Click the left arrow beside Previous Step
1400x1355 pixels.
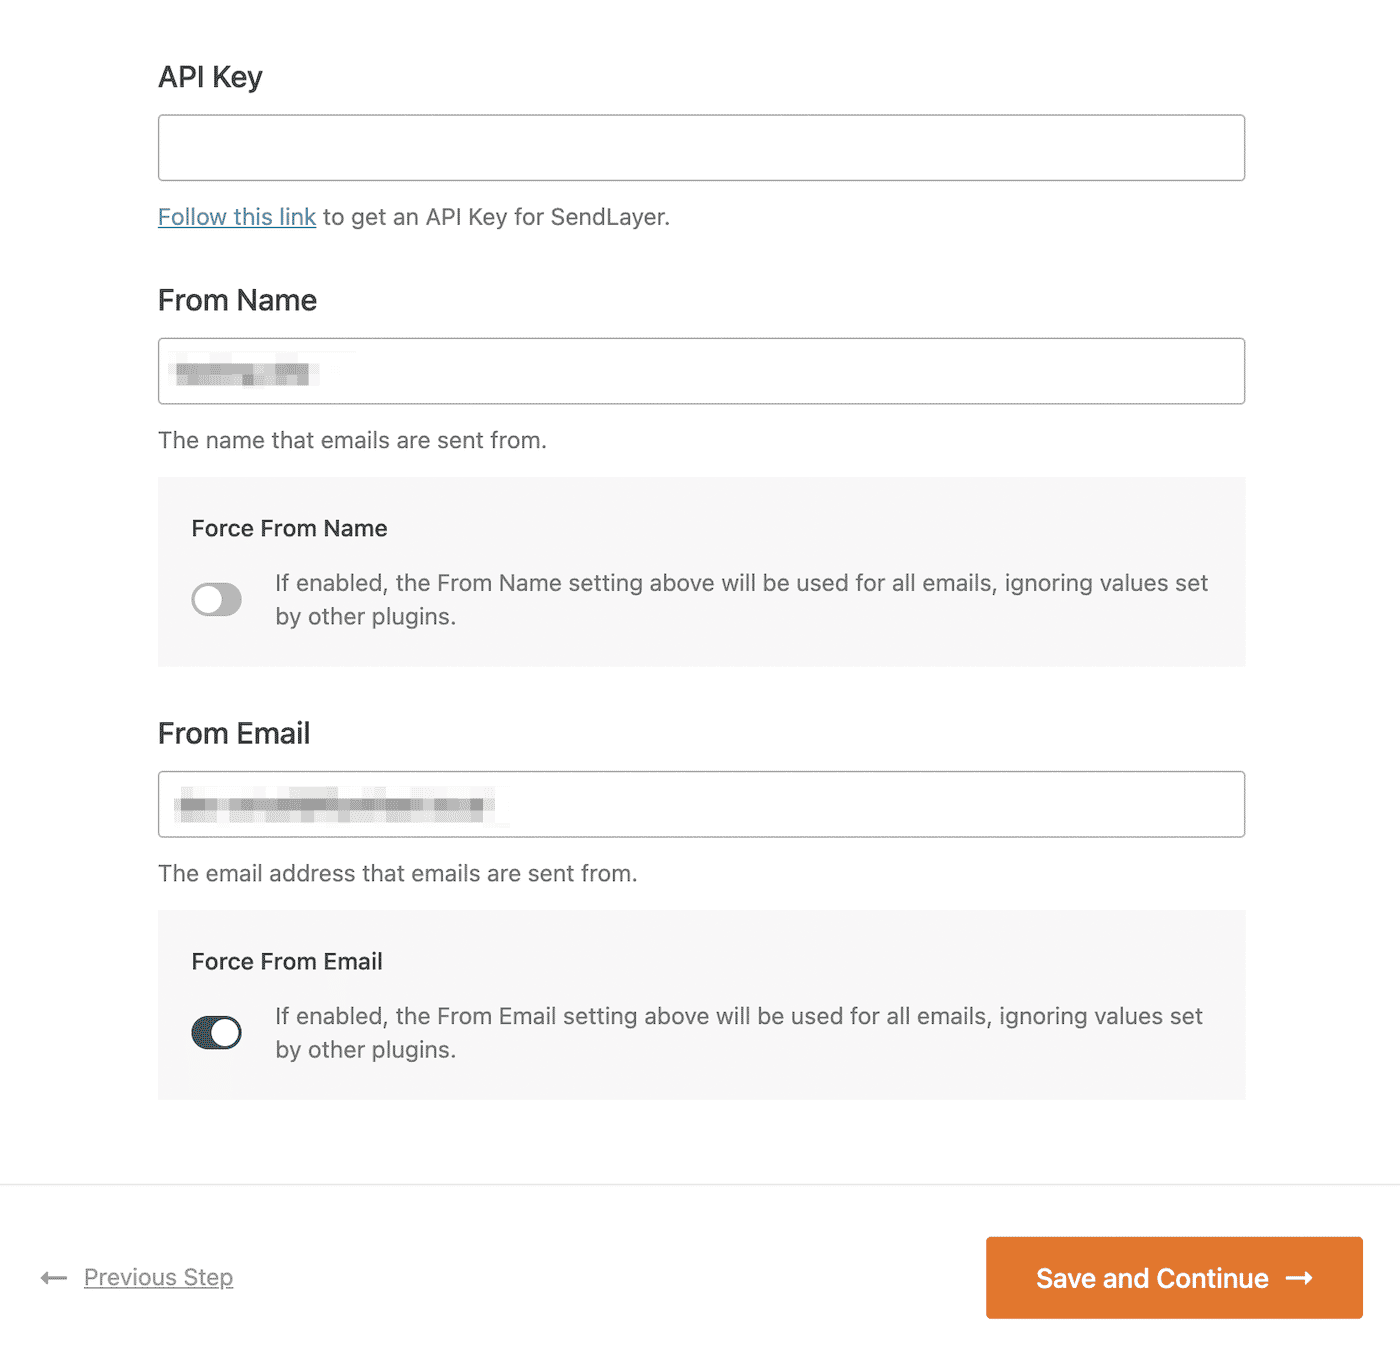click(x=53, y=1277)
